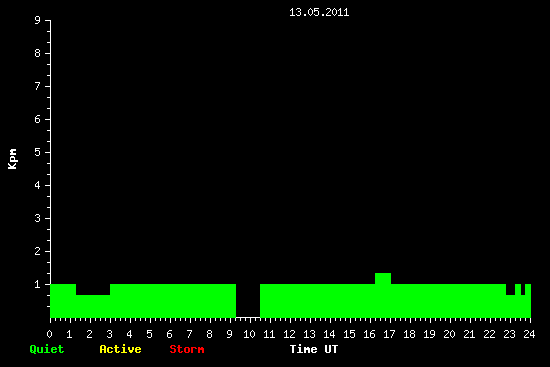550x367 pixels.
Task: Click the hour 6 tick label
Action: pyautogui.click(x=169, y=334)
